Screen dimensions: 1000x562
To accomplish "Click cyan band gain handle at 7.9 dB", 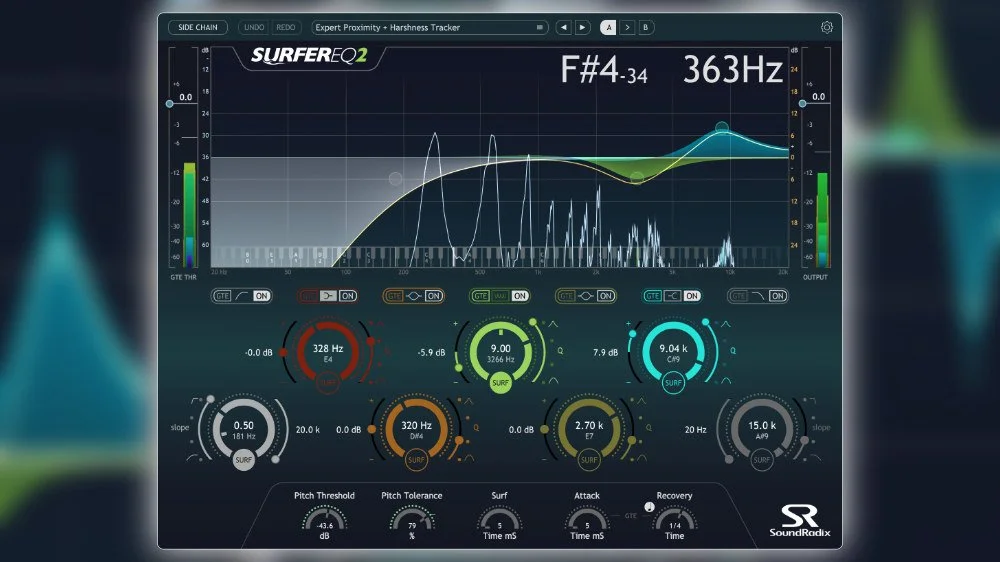I will [x=632, y=334].
